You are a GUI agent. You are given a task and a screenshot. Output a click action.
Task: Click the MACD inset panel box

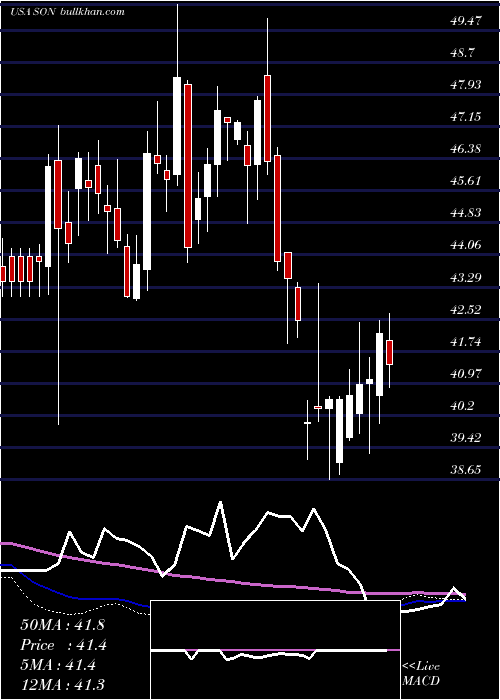pyautogui.click(x=275, y=650)
